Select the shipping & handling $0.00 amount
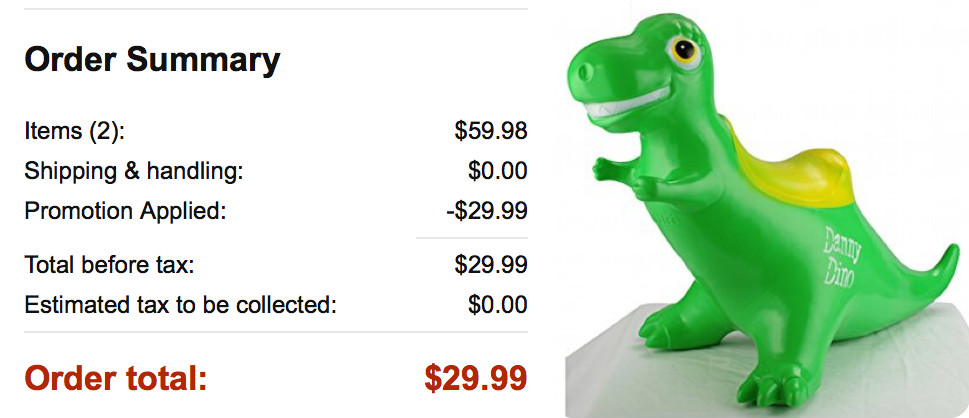 click(497, 171)
